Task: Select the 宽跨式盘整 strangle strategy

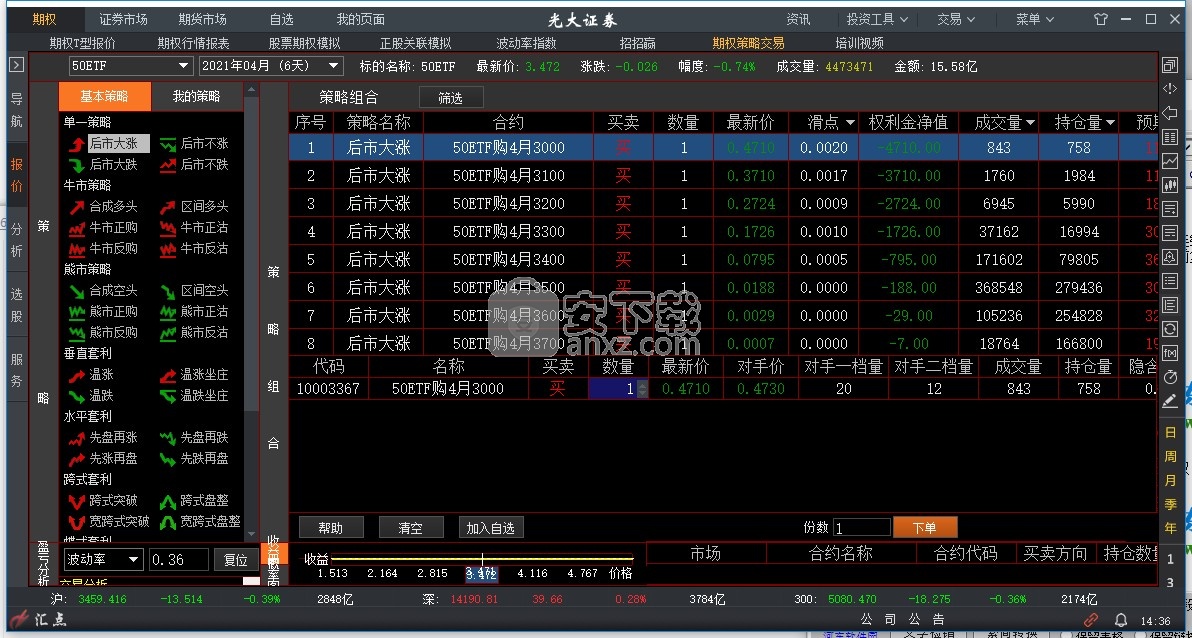Action: pos(200,522)
